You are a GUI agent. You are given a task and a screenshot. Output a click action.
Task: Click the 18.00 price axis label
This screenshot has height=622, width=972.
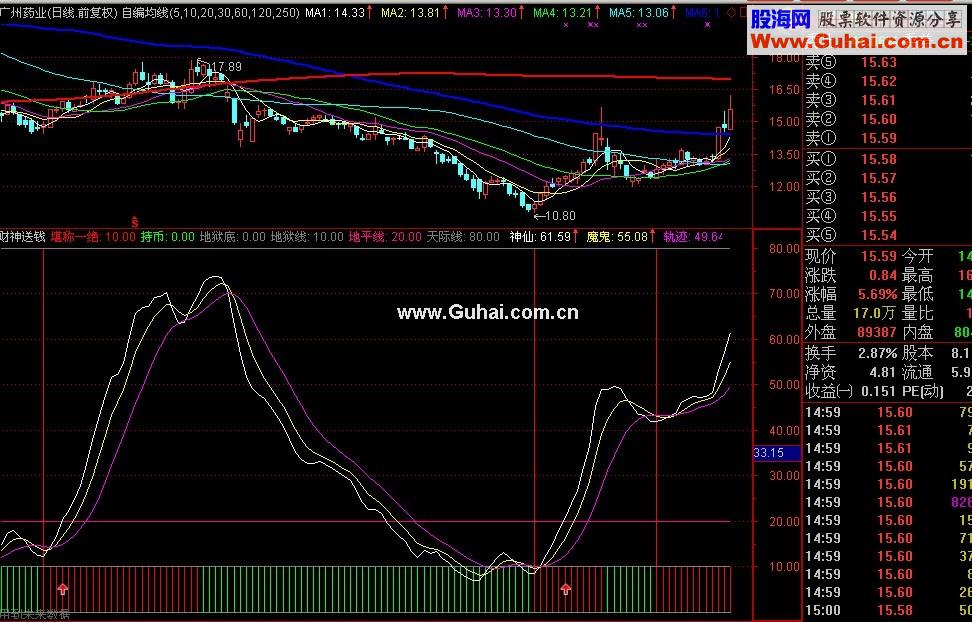(784, 58)
